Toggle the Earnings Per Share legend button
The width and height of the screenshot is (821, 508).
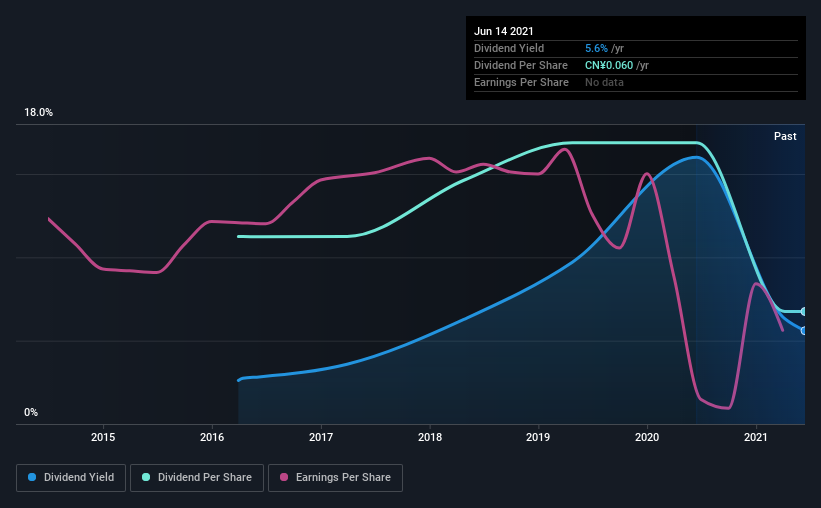tap(335, 478)
